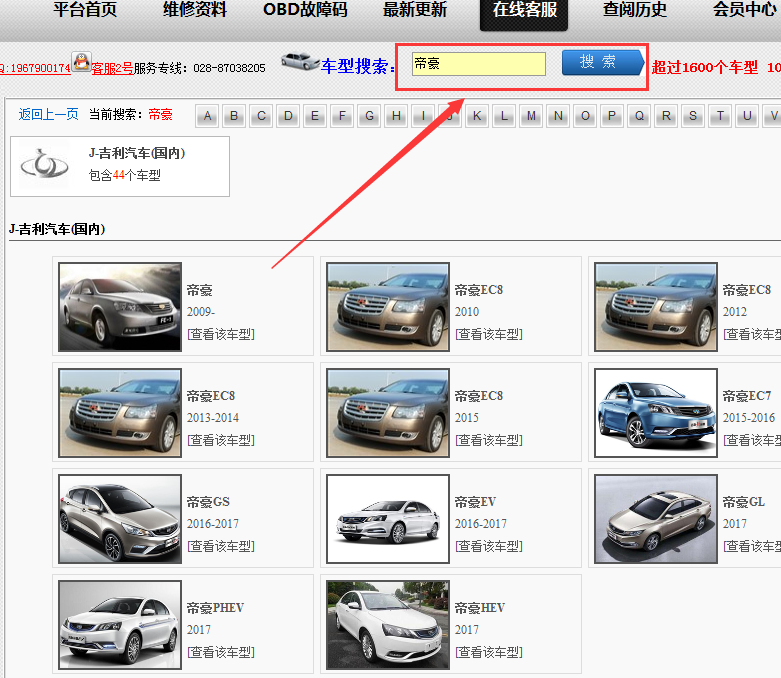Click the blue 帝豪EC7 car thumbnail
The height and width of the screenshot is (678, 781).
click(656, 413)
